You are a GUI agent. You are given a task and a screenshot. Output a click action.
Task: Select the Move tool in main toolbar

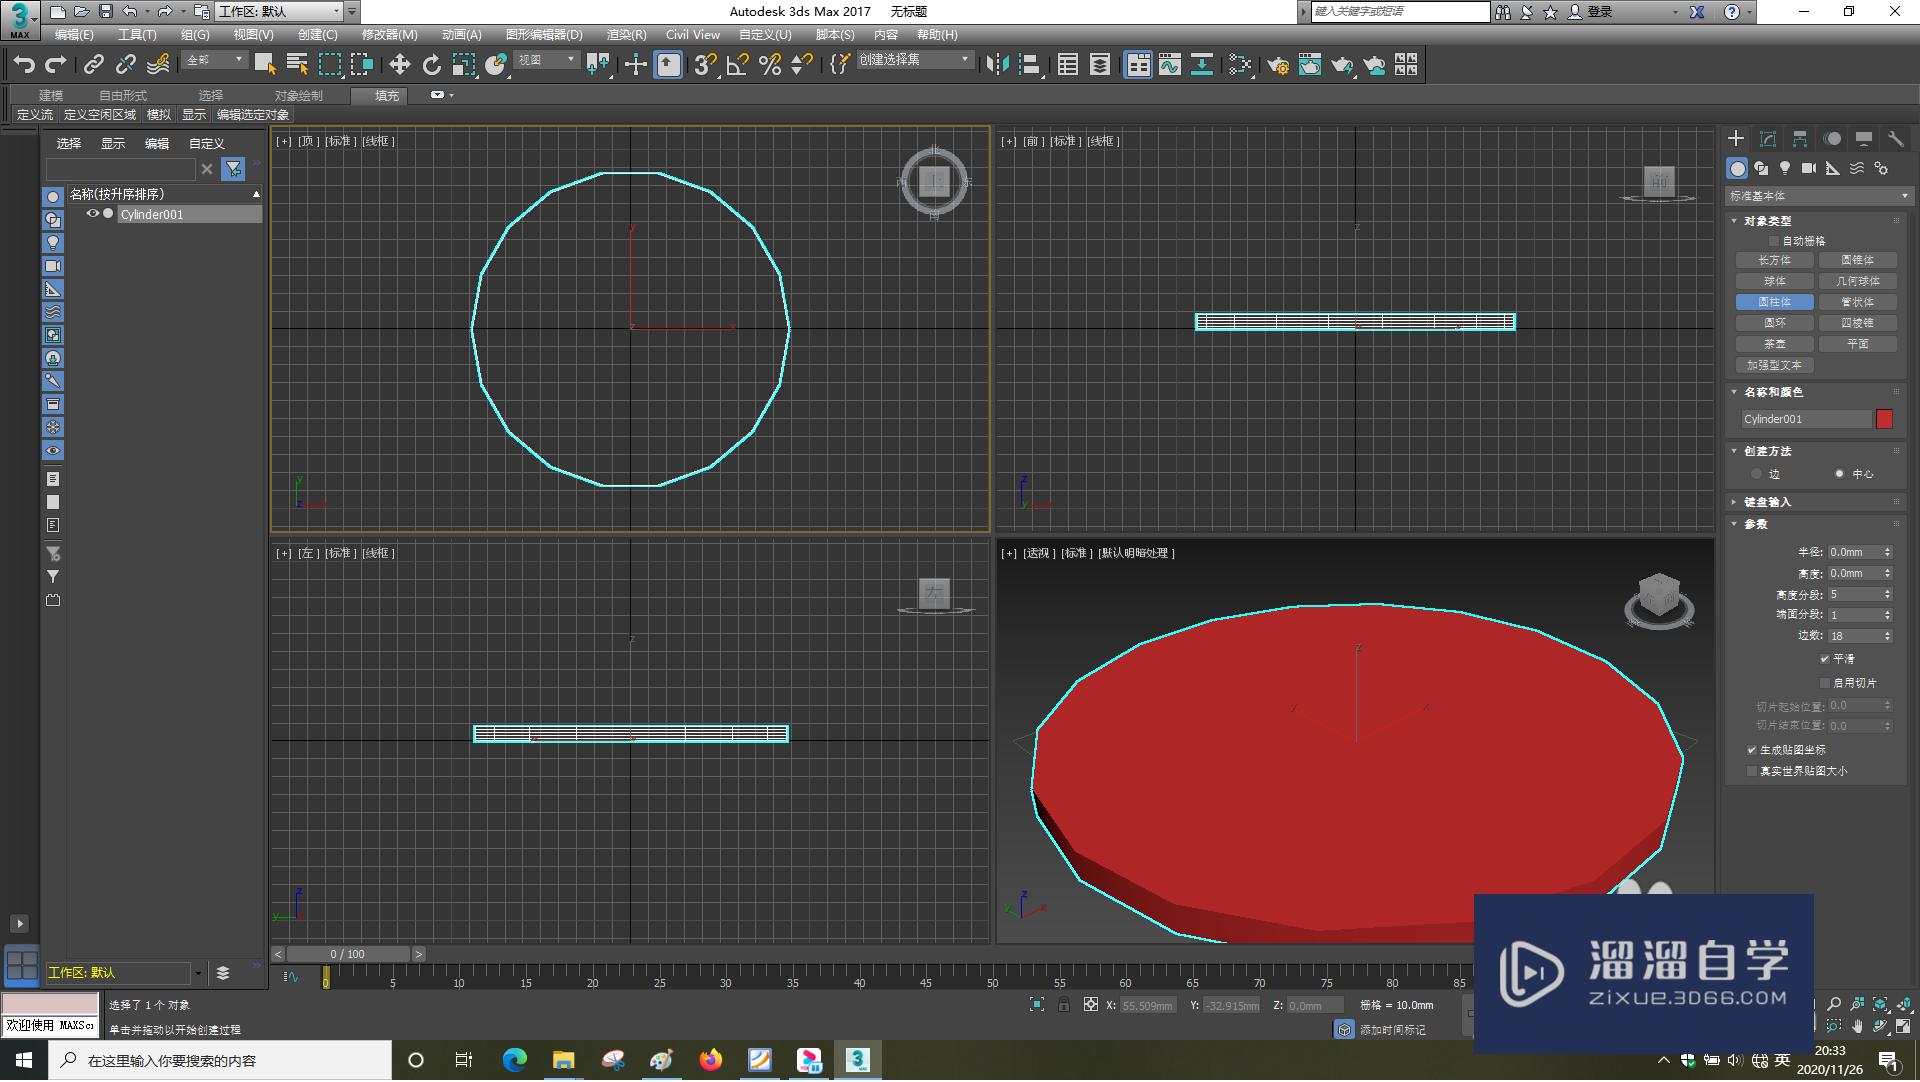pyautogui.click(x=399, y=65)
